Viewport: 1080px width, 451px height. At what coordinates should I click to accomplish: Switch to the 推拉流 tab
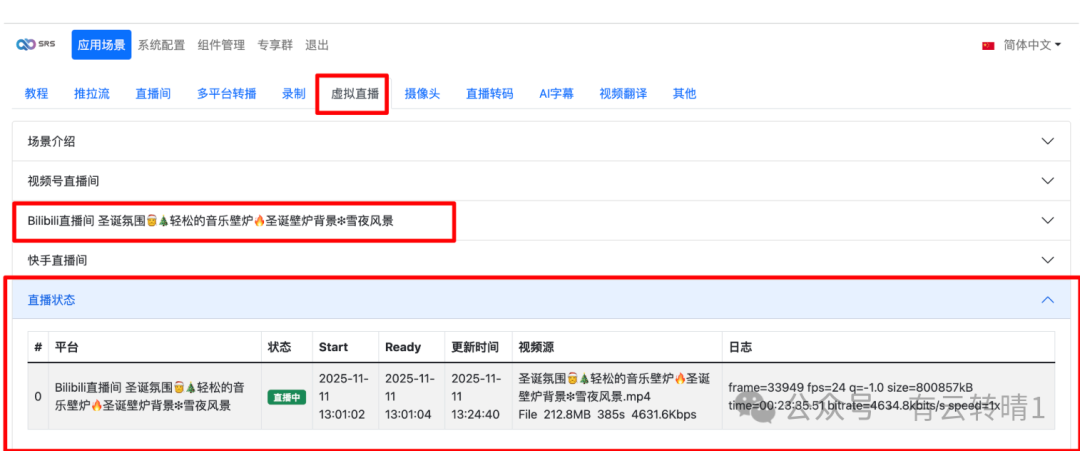[92, 94]
